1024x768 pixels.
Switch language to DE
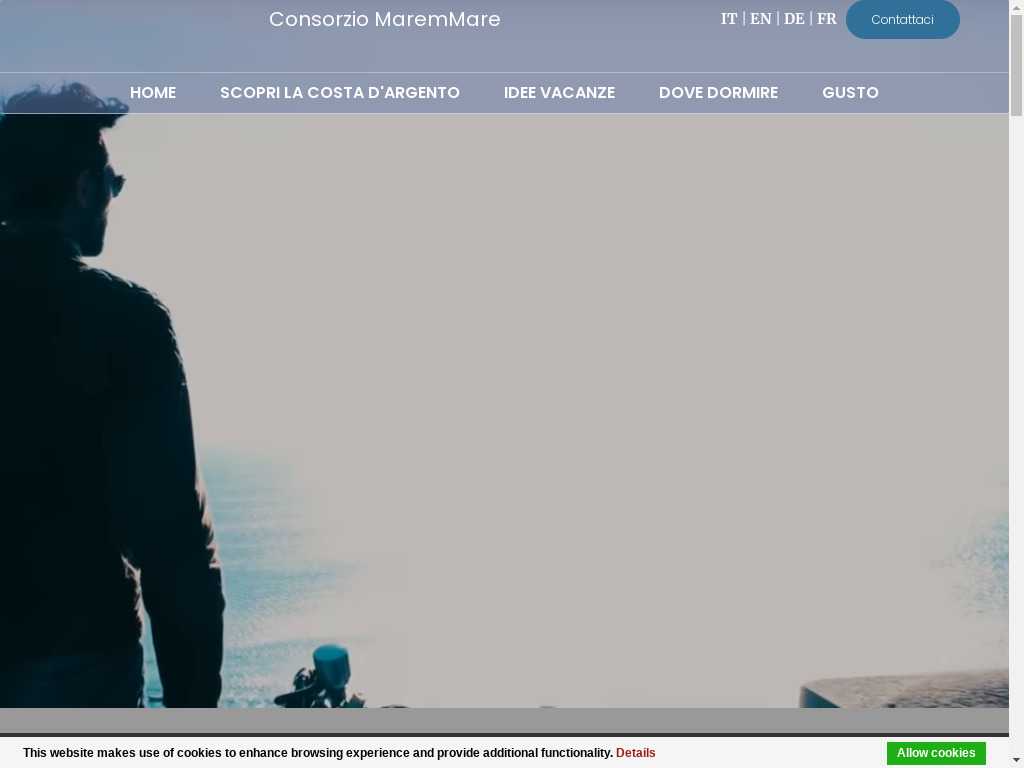pyautogui.click(x=794, y=19)
